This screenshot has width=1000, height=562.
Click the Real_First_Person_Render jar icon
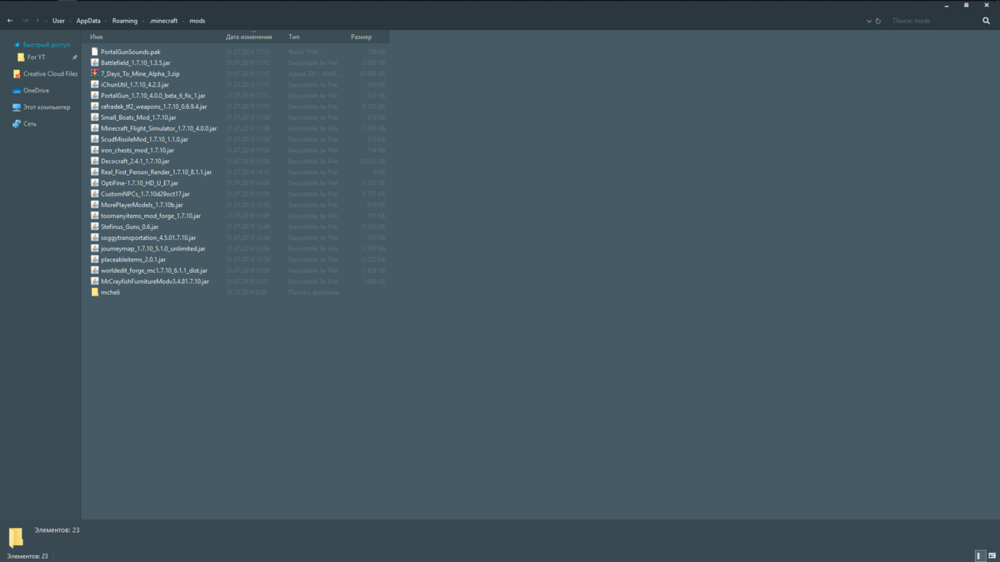94,172
